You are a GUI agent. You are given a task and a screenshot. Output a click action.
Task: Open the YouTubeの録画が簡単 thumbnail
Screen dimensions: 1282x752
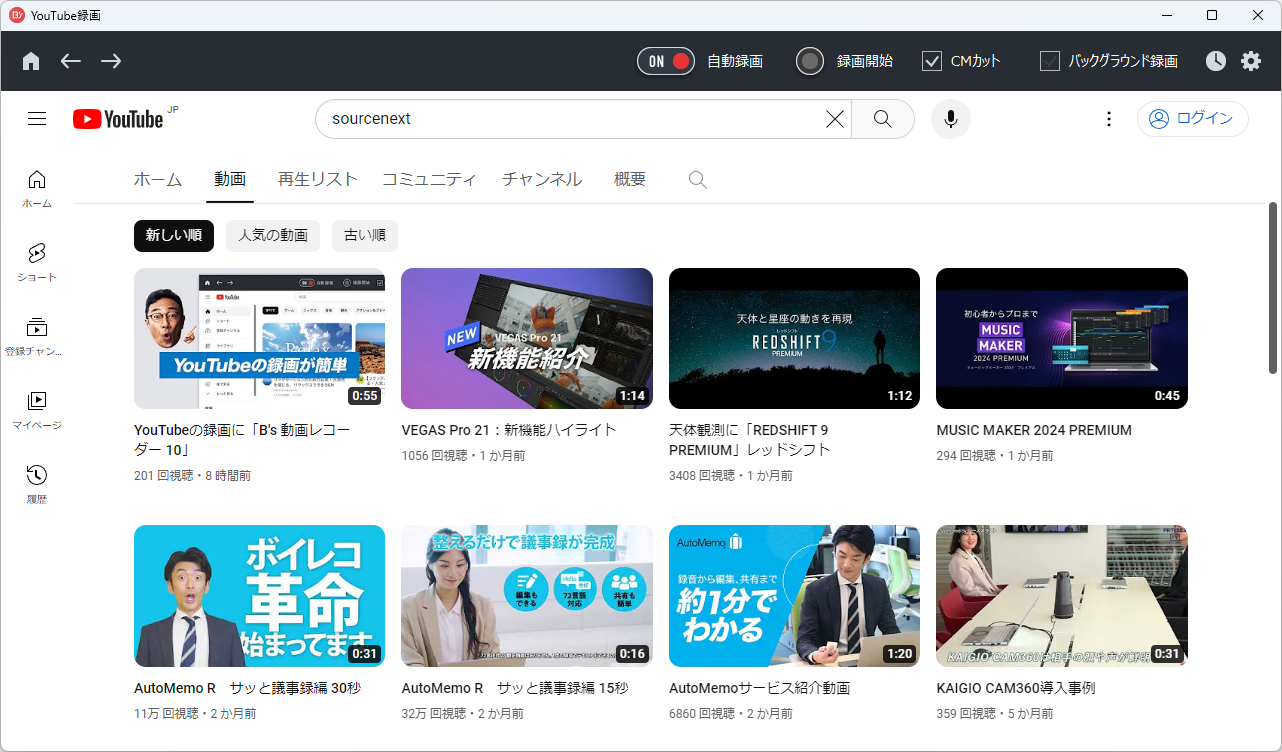(259, 338)
